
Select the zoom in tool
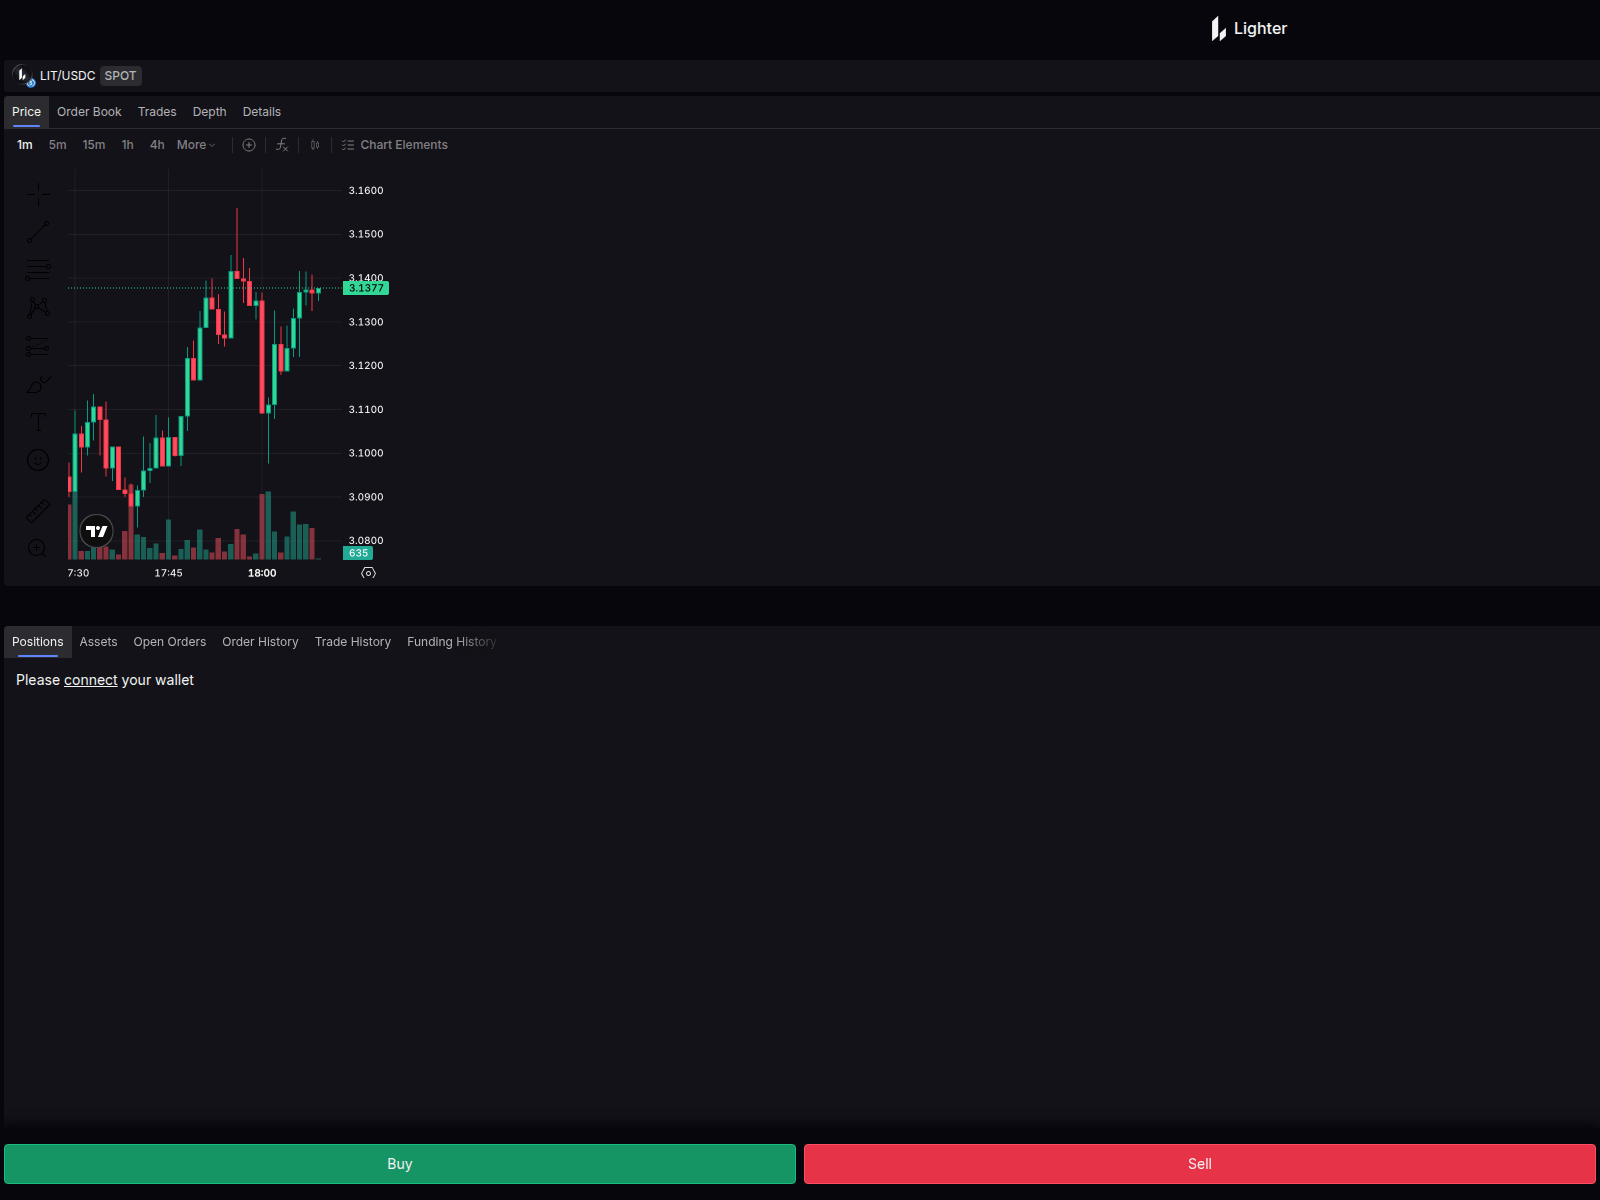[x=38, y=548]
